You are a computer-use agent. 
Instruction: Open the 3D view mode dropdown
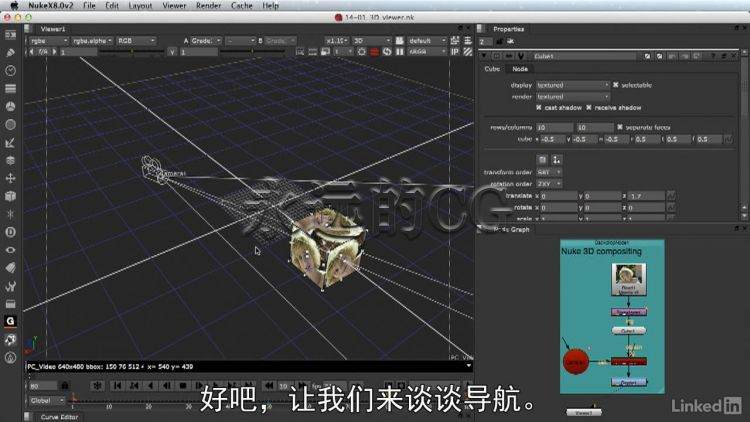(x=372, y=41)
